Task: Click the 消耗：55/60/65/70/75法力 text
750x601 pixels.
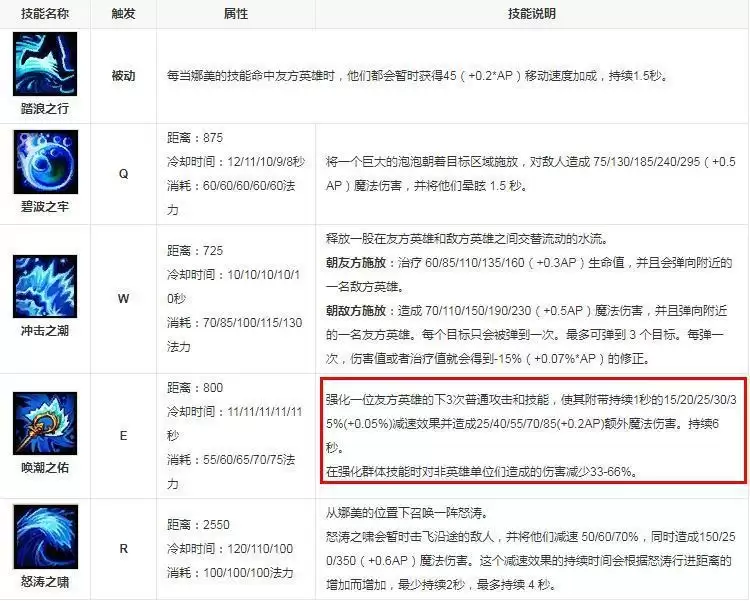Action: coord(231,472)
